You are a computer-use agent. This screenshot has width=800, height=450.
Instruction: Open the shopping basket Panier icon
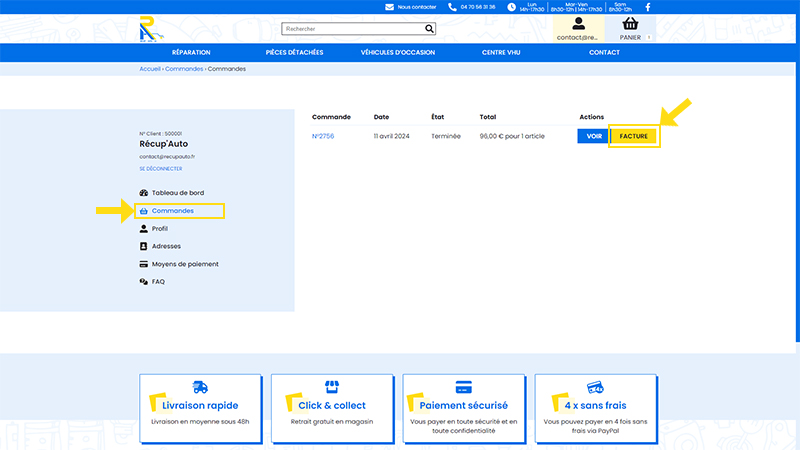pyautogui.click(x=630, y=23)
